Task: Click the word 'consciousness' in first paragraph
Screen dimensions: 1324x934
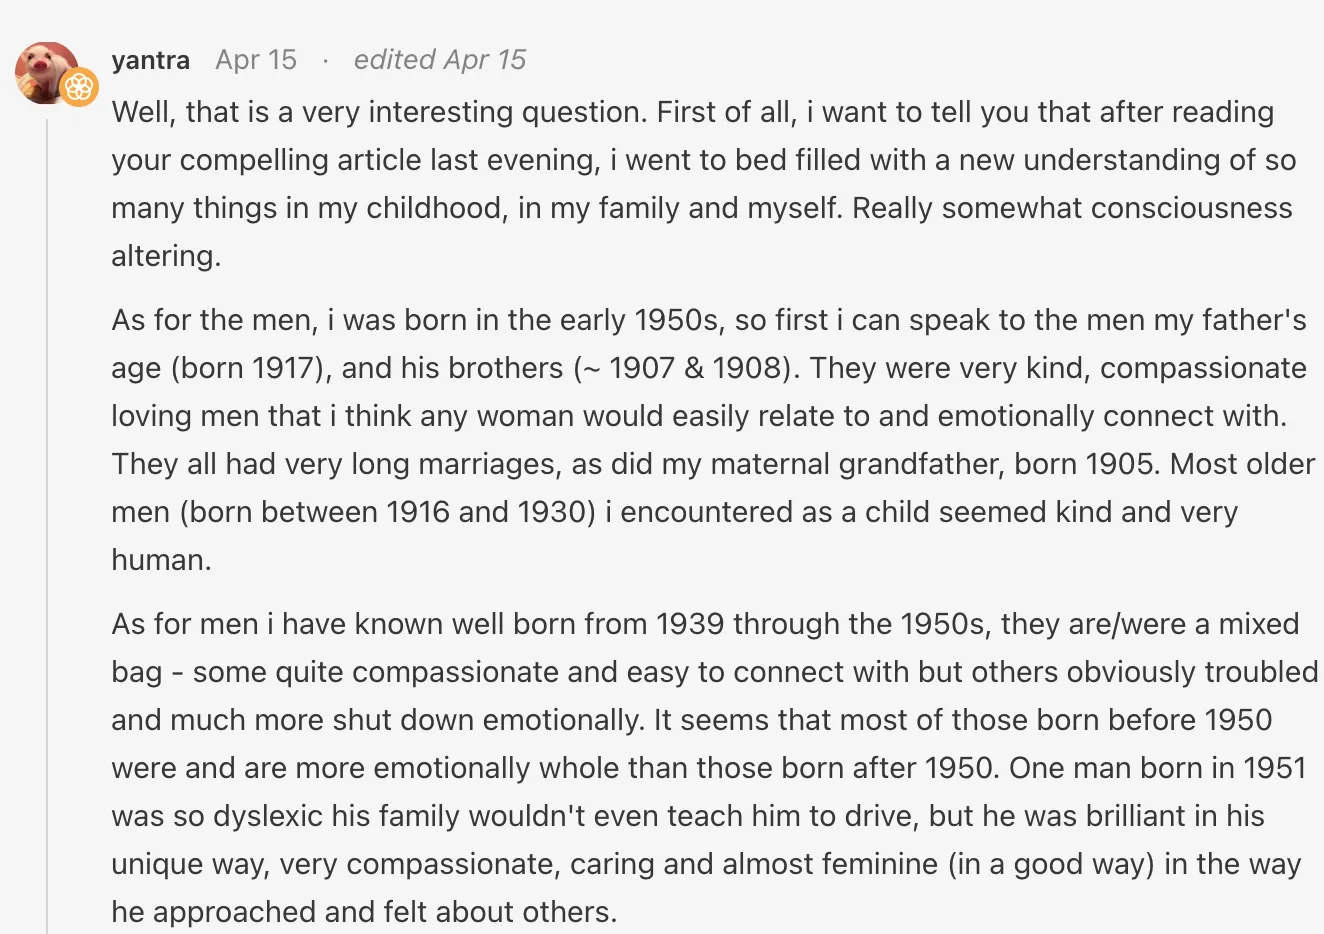Action: click(x=1192, y=208)
